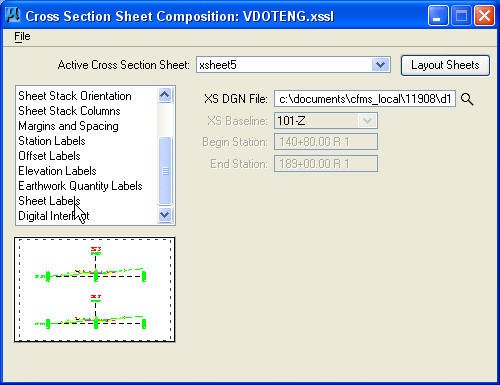Viewport: 500px width, 385px height.
Task: Click the magnifier icon to browse DGN file
Action: [x=467, y=99]
